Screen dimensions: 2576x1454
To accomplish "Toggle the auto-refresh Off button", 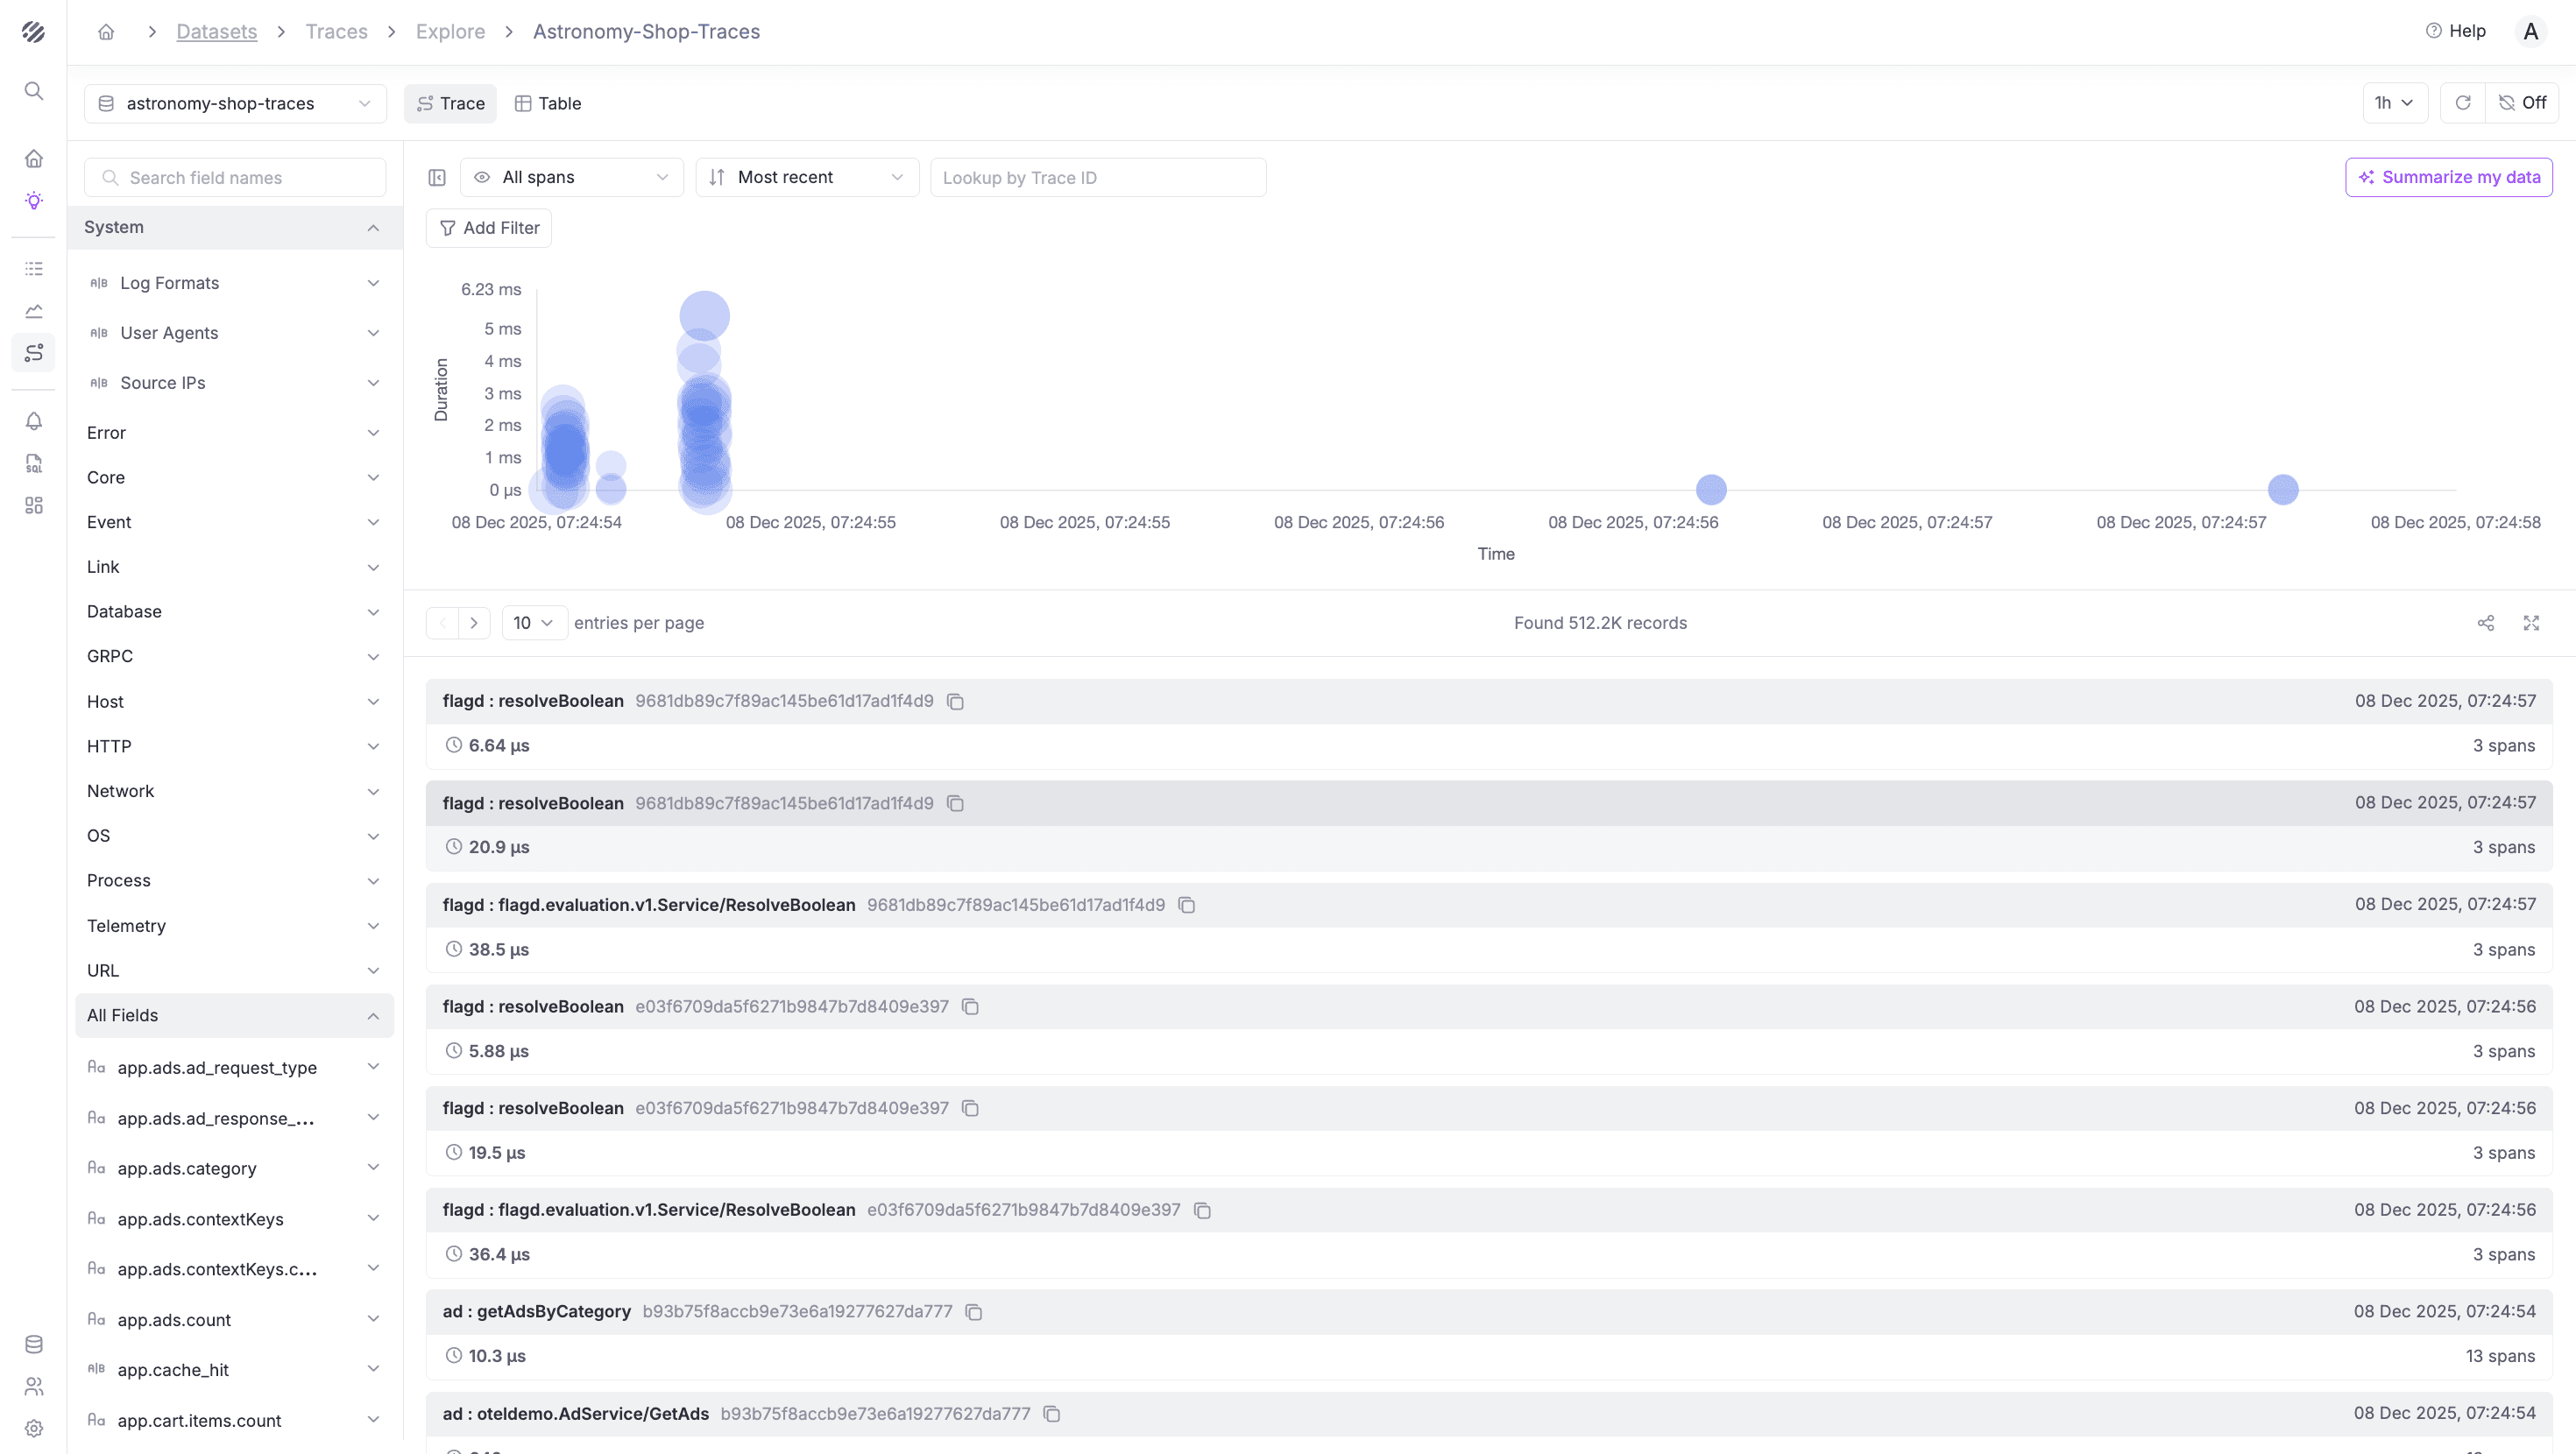I will point(2522,103).
